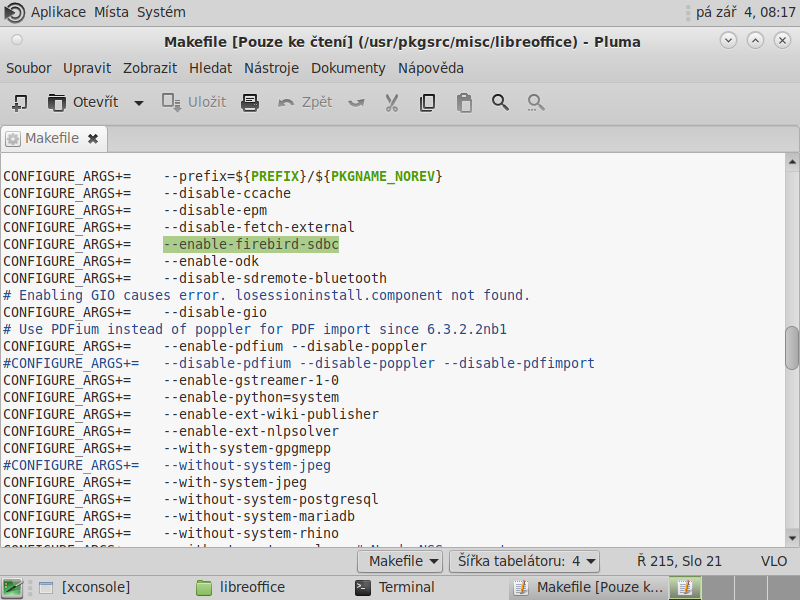Create a new document with toolbar icon
This screenshot has width=800, height=600.
20,103
